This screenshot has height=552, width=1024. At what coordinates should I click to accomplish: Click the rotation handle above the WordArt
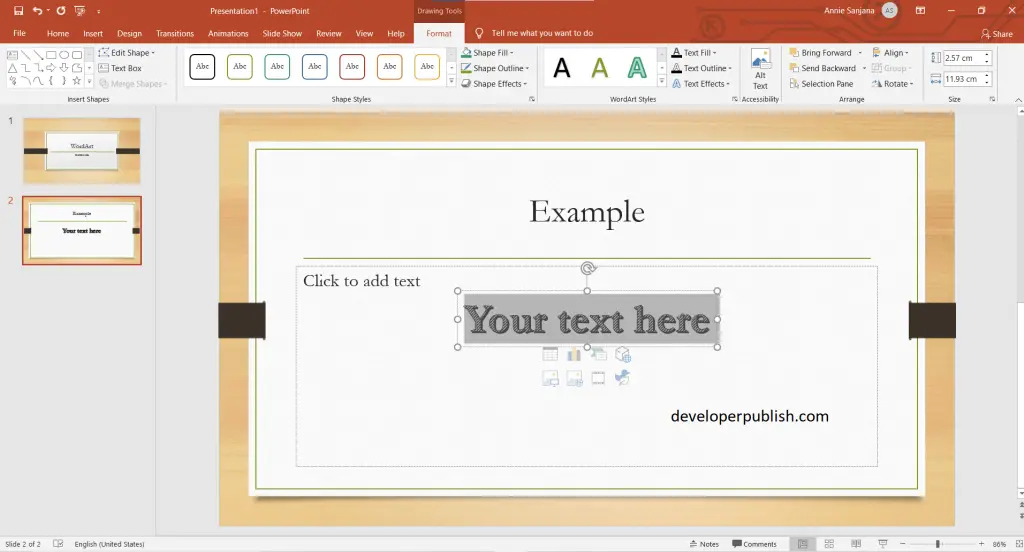588,268
